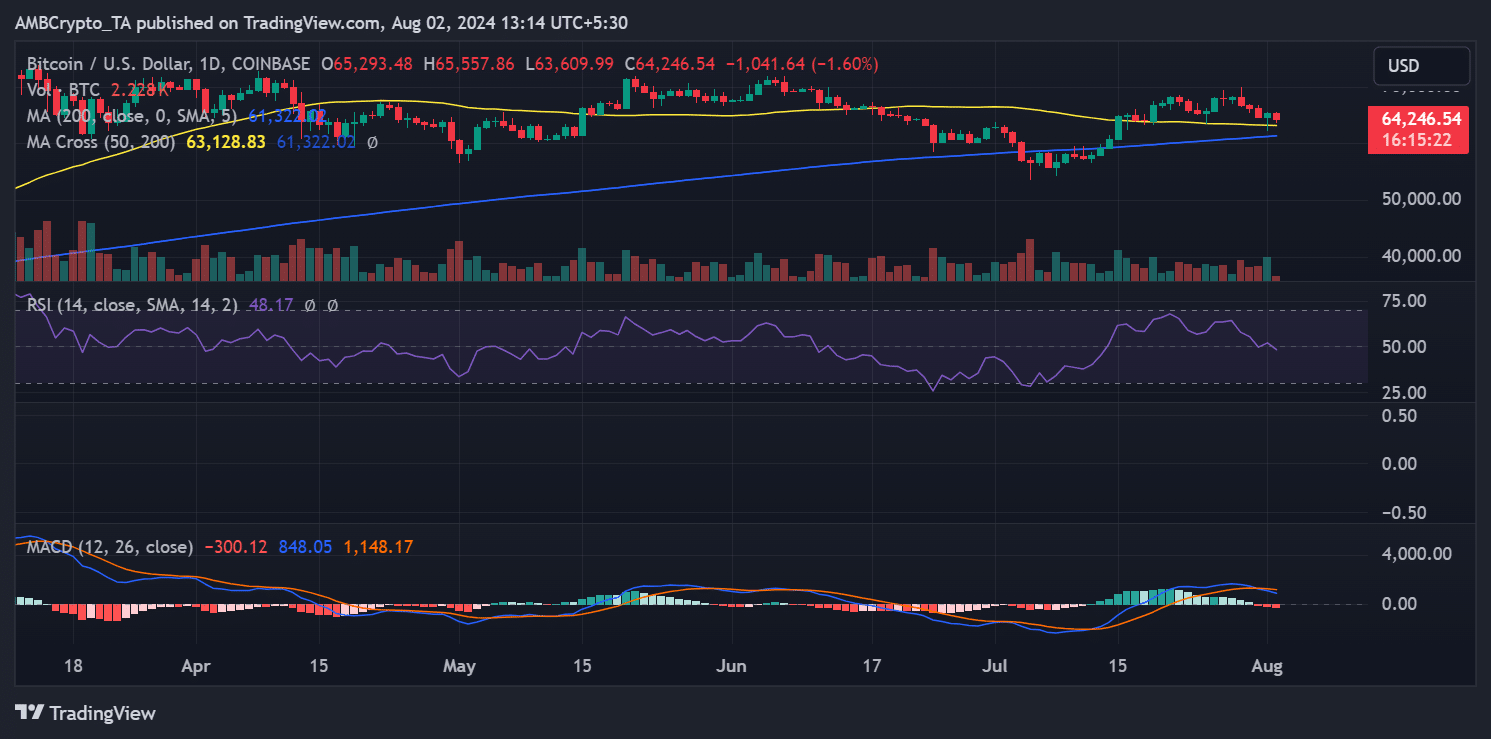Screen dimensions: 1491x739
Task: Click the 40,000.00 price axis label
Action: [x=1419, y=255]
